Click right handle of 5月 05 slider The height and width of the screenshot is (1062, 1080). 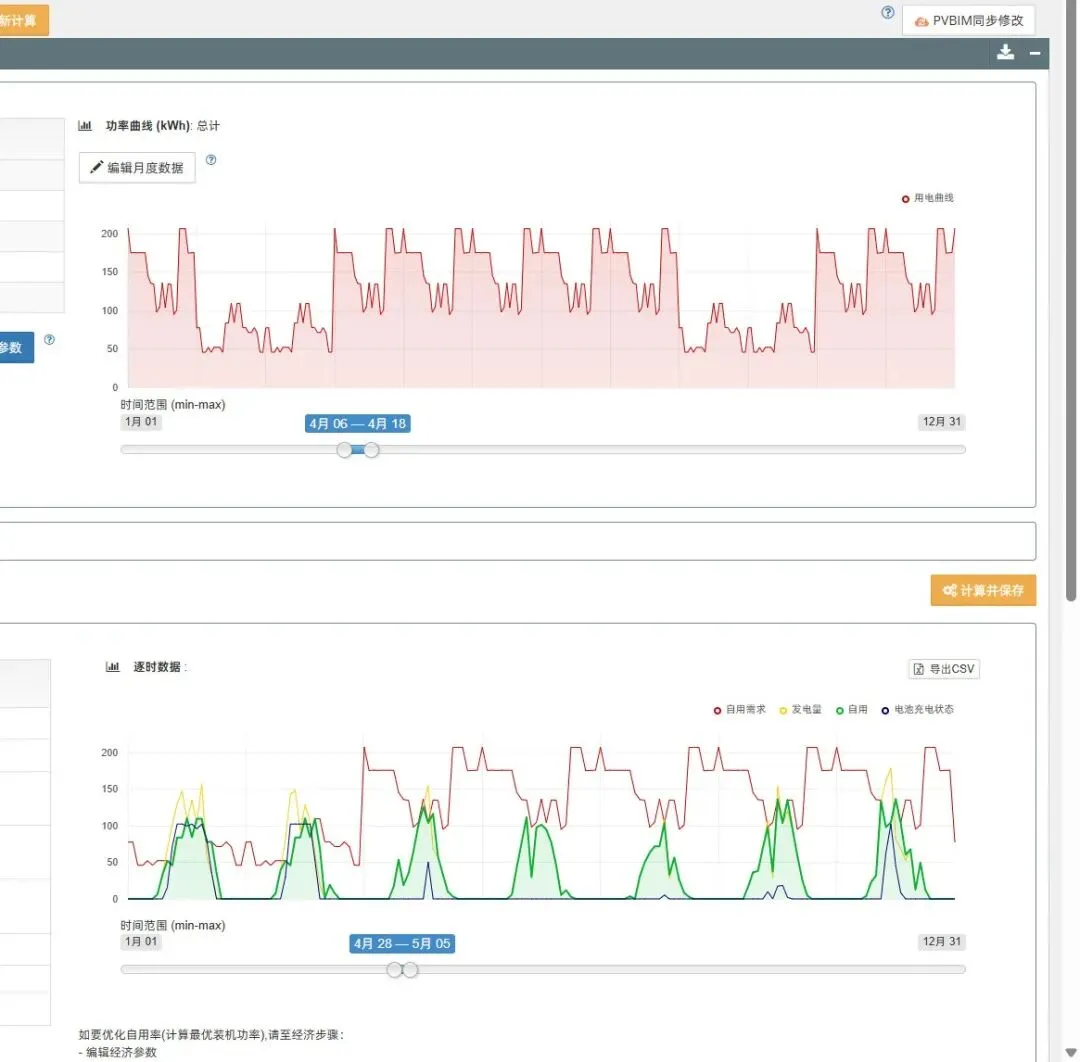click(411, 970)
